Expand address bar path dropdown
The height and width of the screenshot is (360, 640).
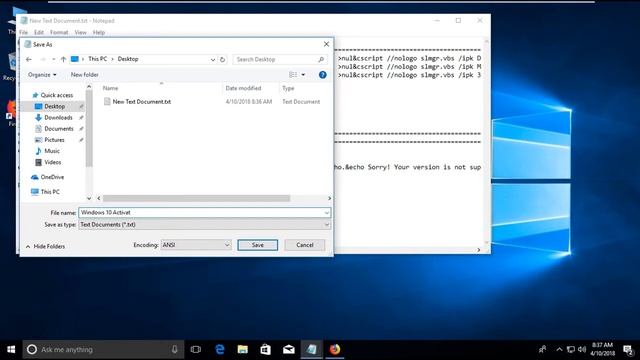213,60
